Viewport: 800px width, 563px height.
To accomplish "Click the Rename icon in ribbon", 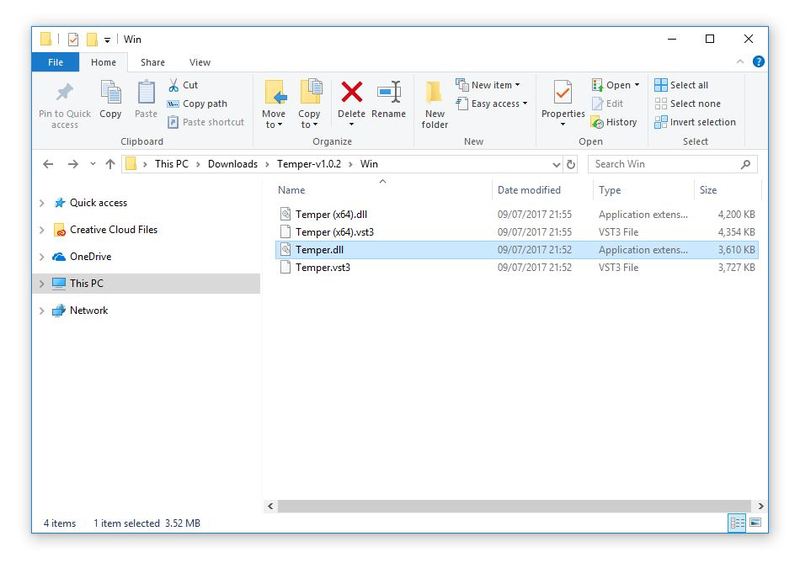I will click(389, 94).
